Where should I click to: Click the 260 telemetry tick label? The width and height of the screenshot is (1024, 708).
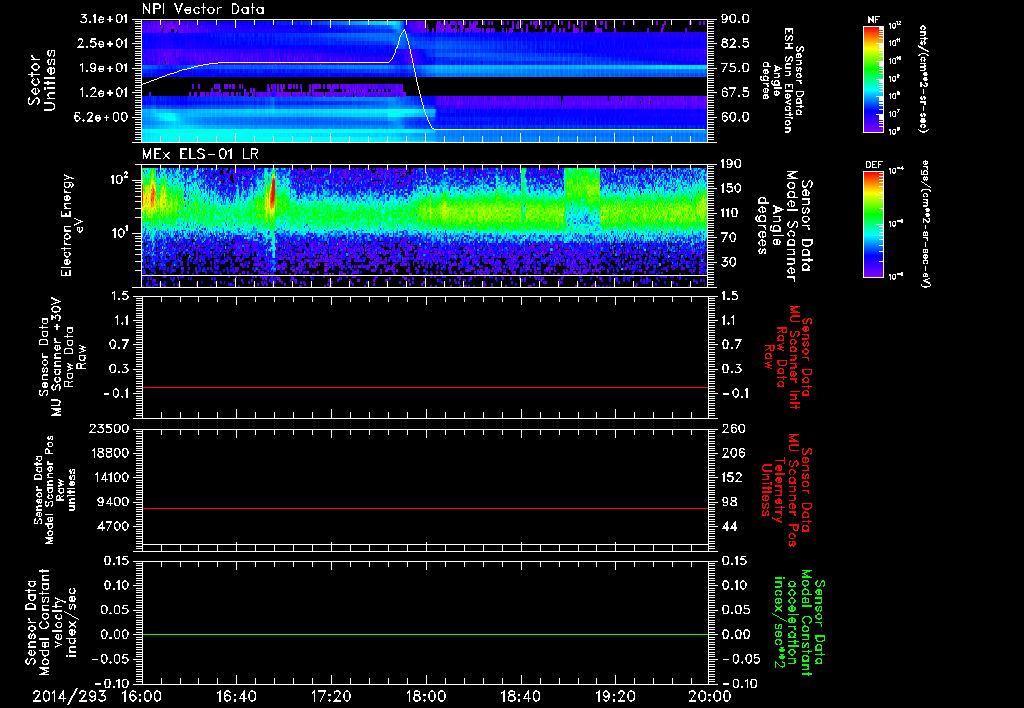click(x=733, y=429)
